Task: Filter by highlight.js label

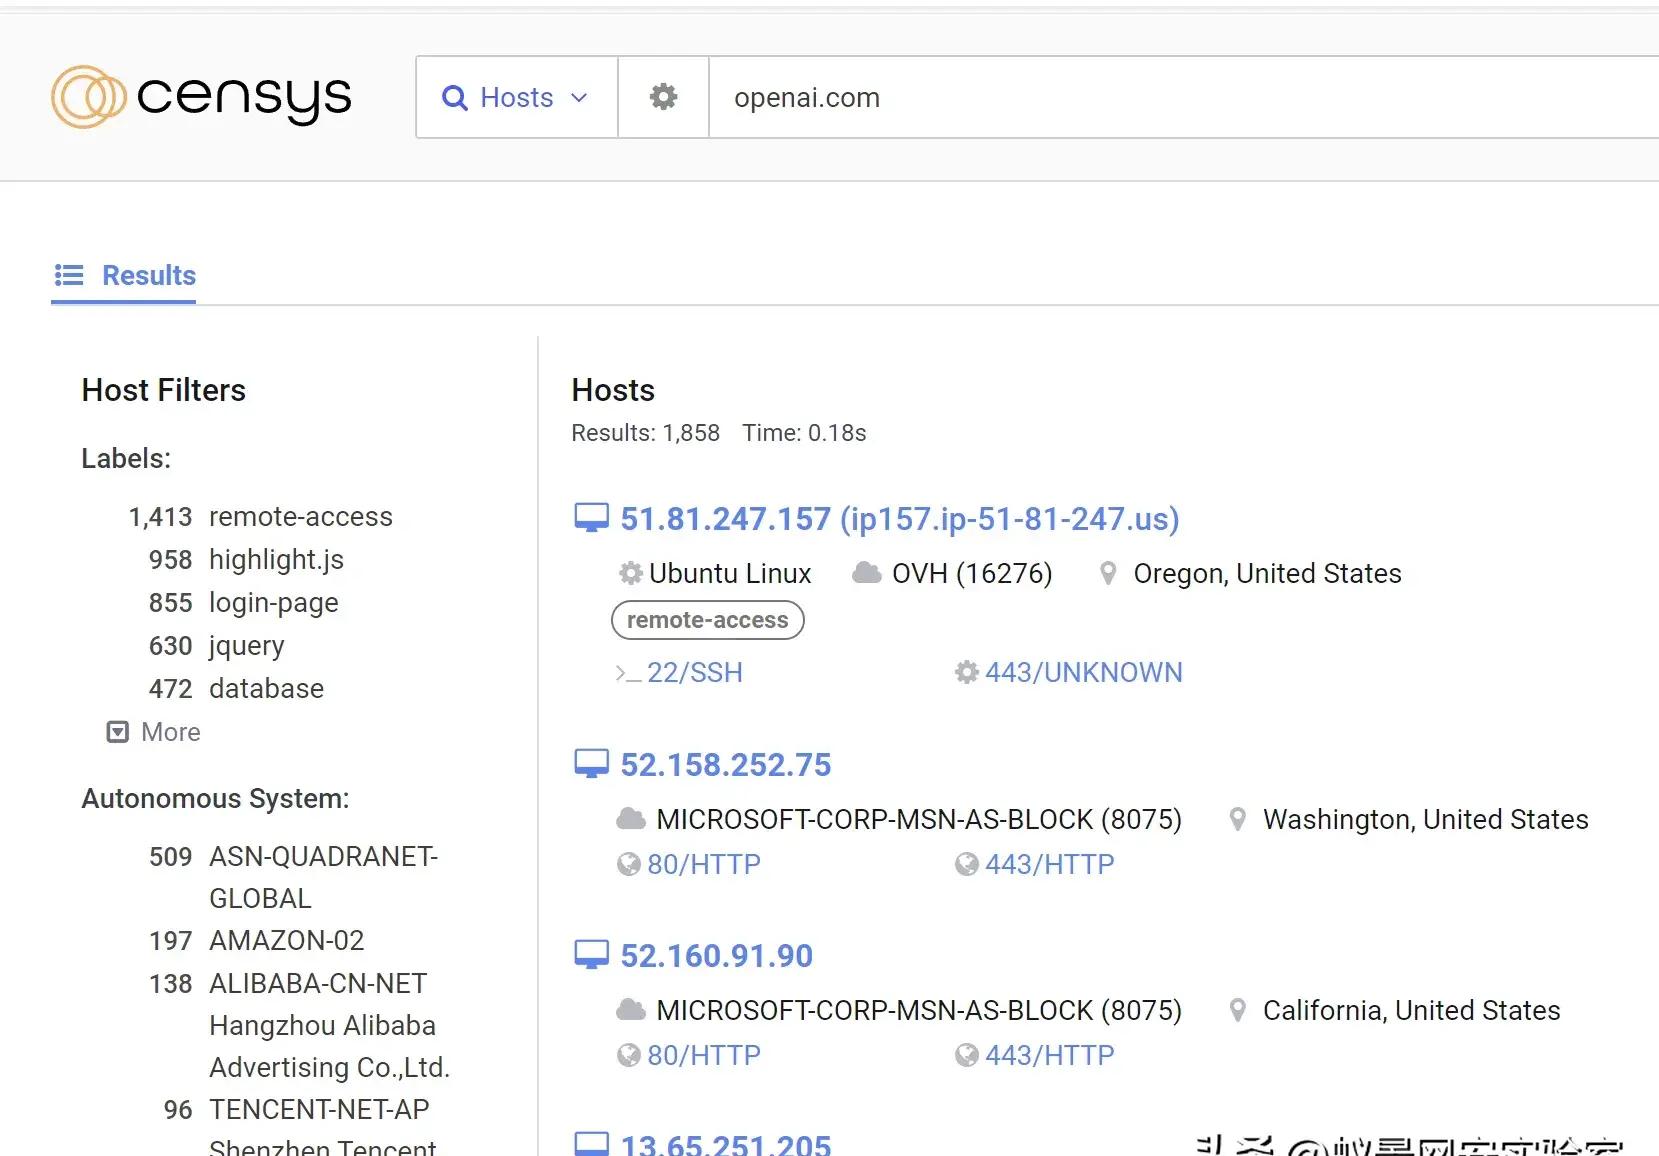Action: click(276, 559)
